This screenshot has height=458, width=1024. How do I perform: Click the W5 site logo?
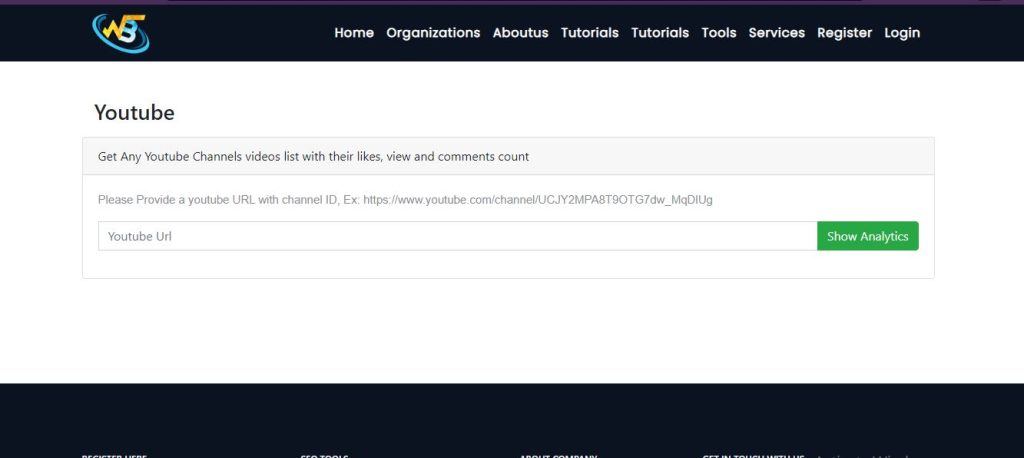click(x=121, y=33)
